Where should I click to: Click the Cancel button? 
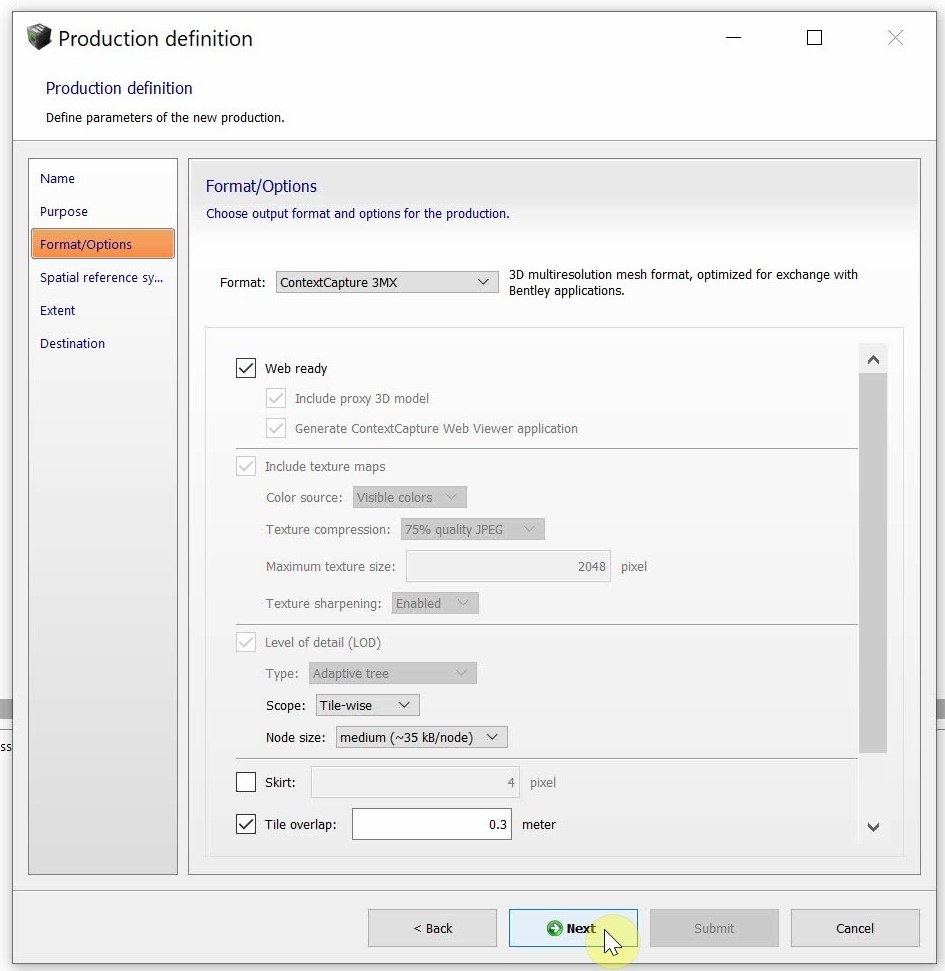click(x=855, y=928)
